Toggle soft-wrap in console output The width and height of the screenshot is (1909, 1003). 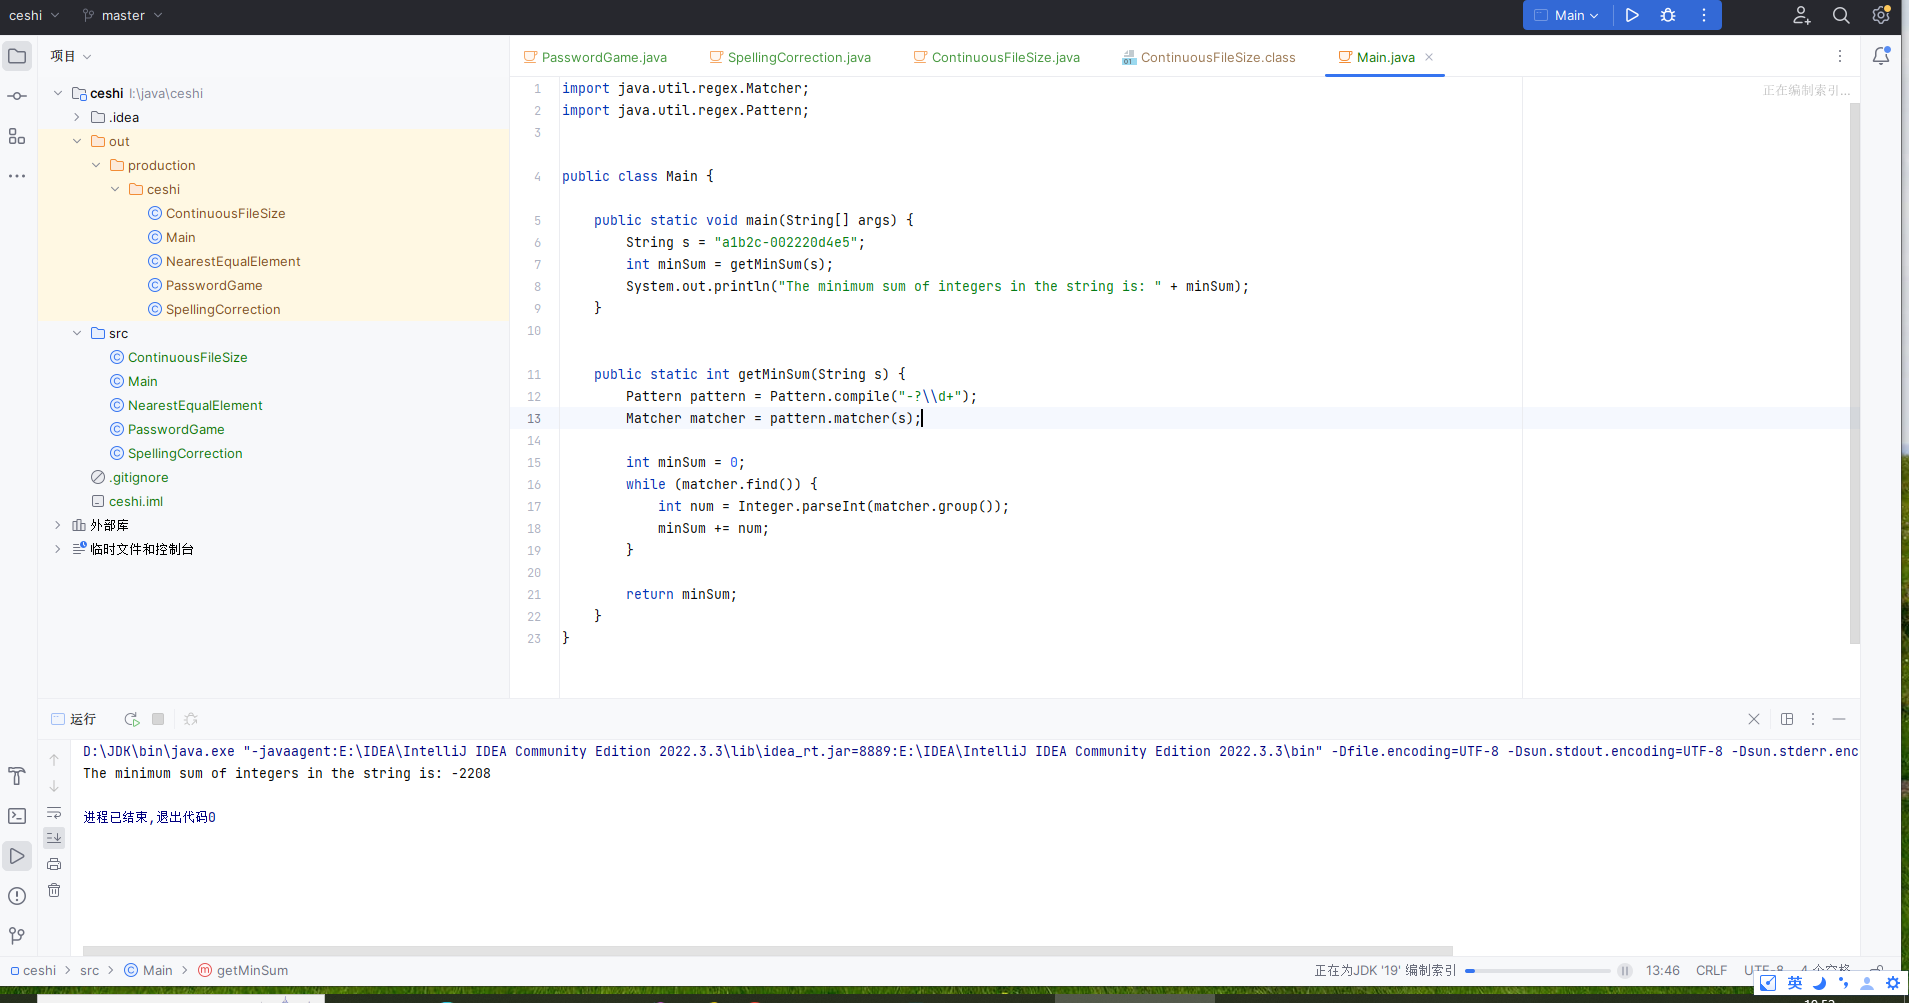(x=54, y=812)
